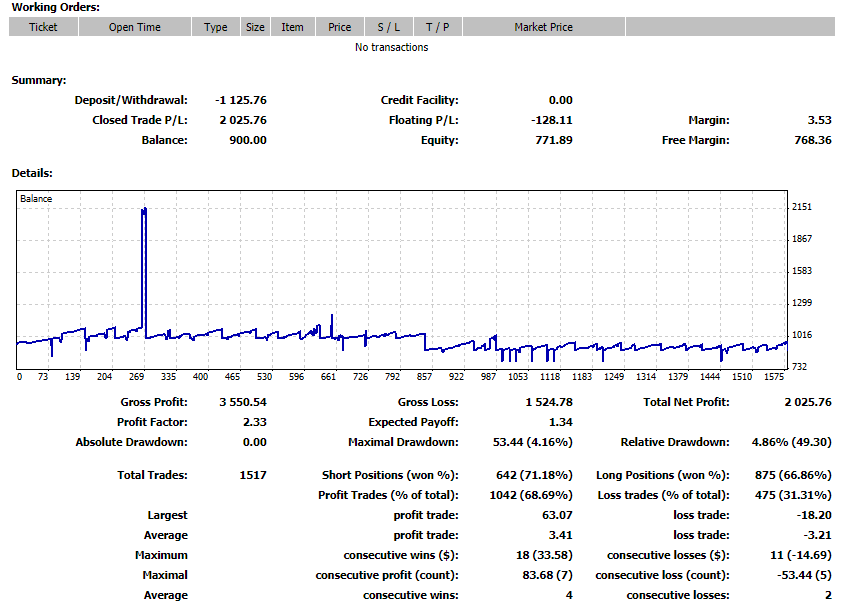
Task: Select the T / P column header
Action: pos(437,27)
